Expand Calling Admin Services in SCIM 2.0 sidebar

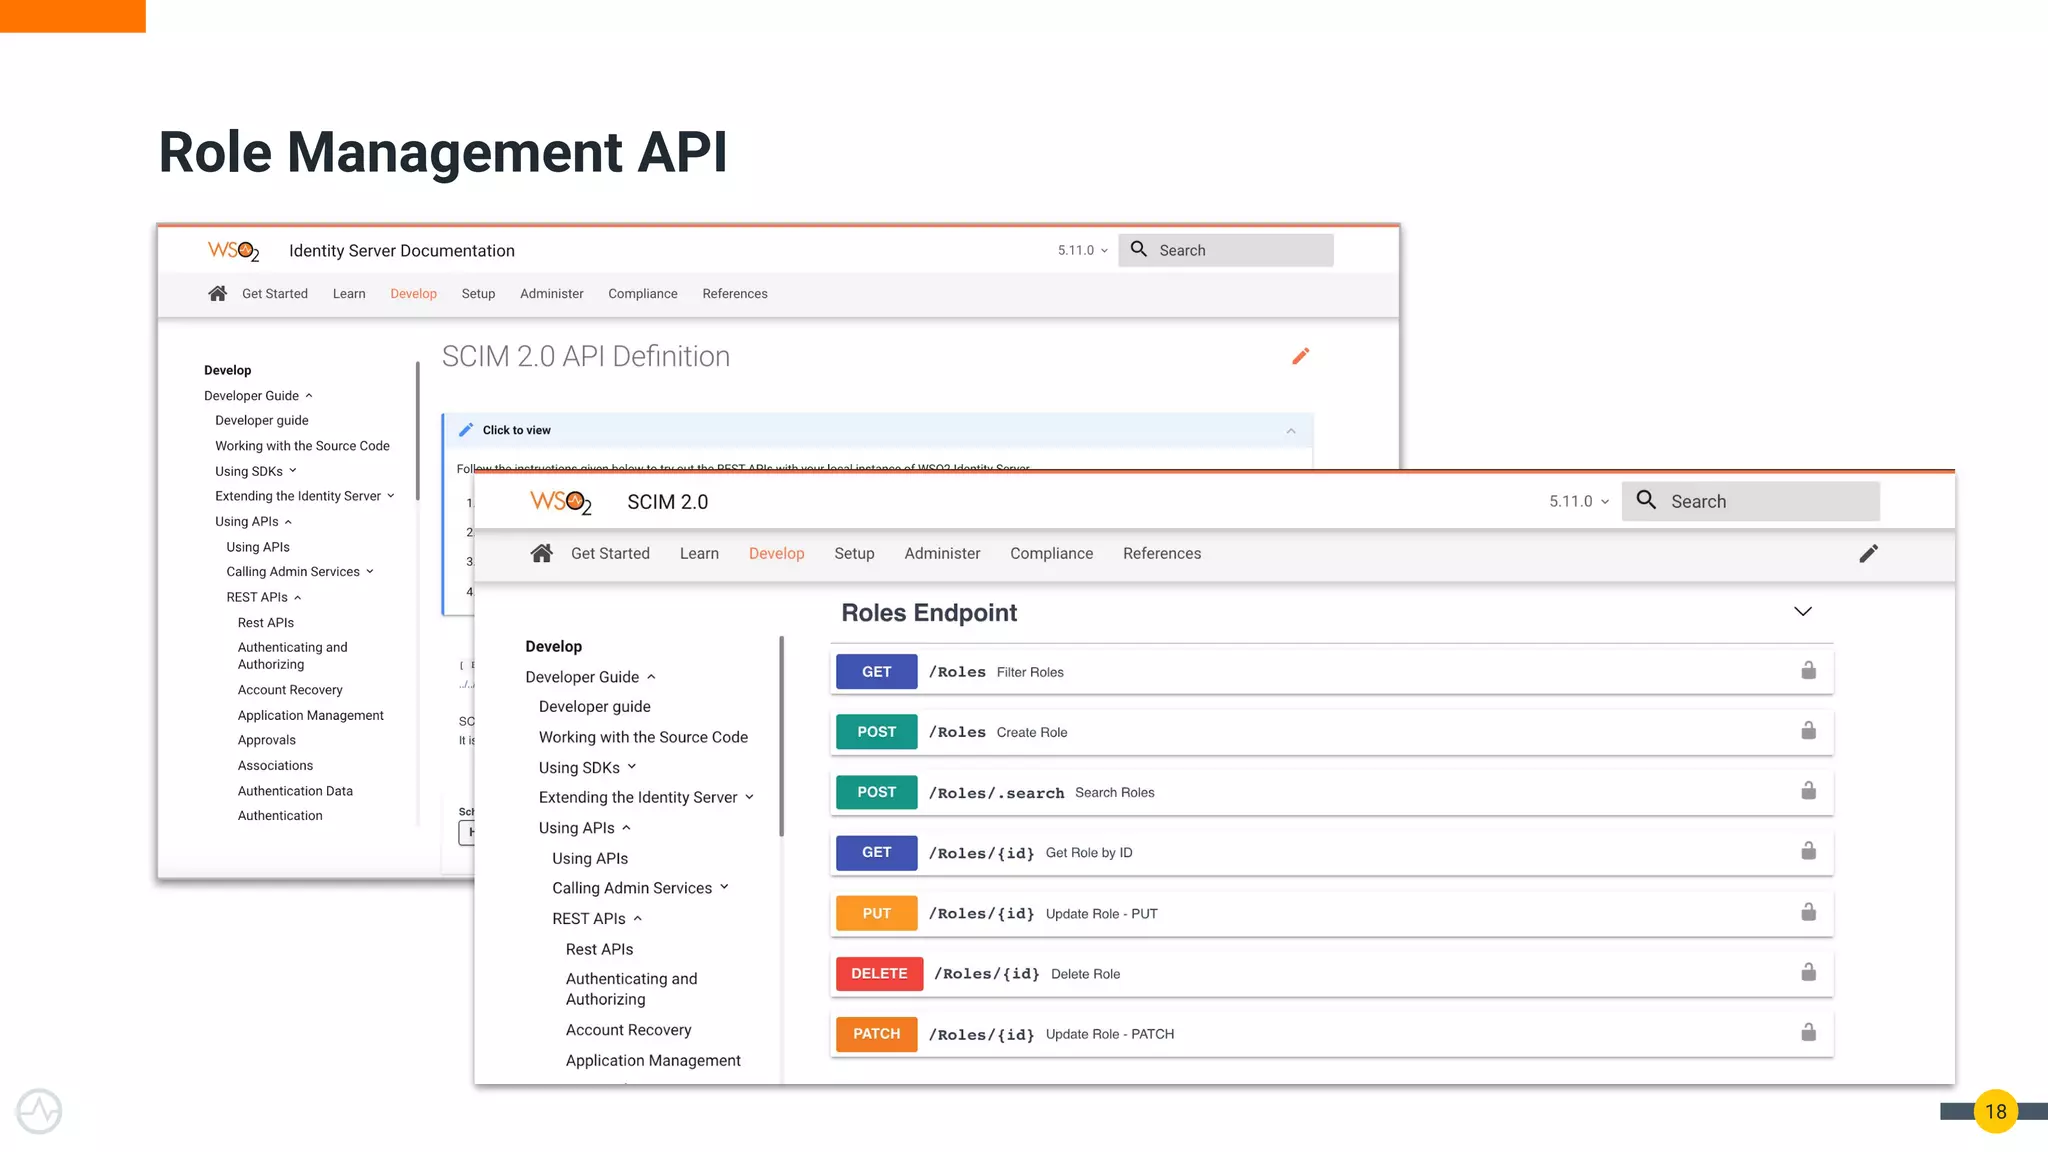pos(724,887)
